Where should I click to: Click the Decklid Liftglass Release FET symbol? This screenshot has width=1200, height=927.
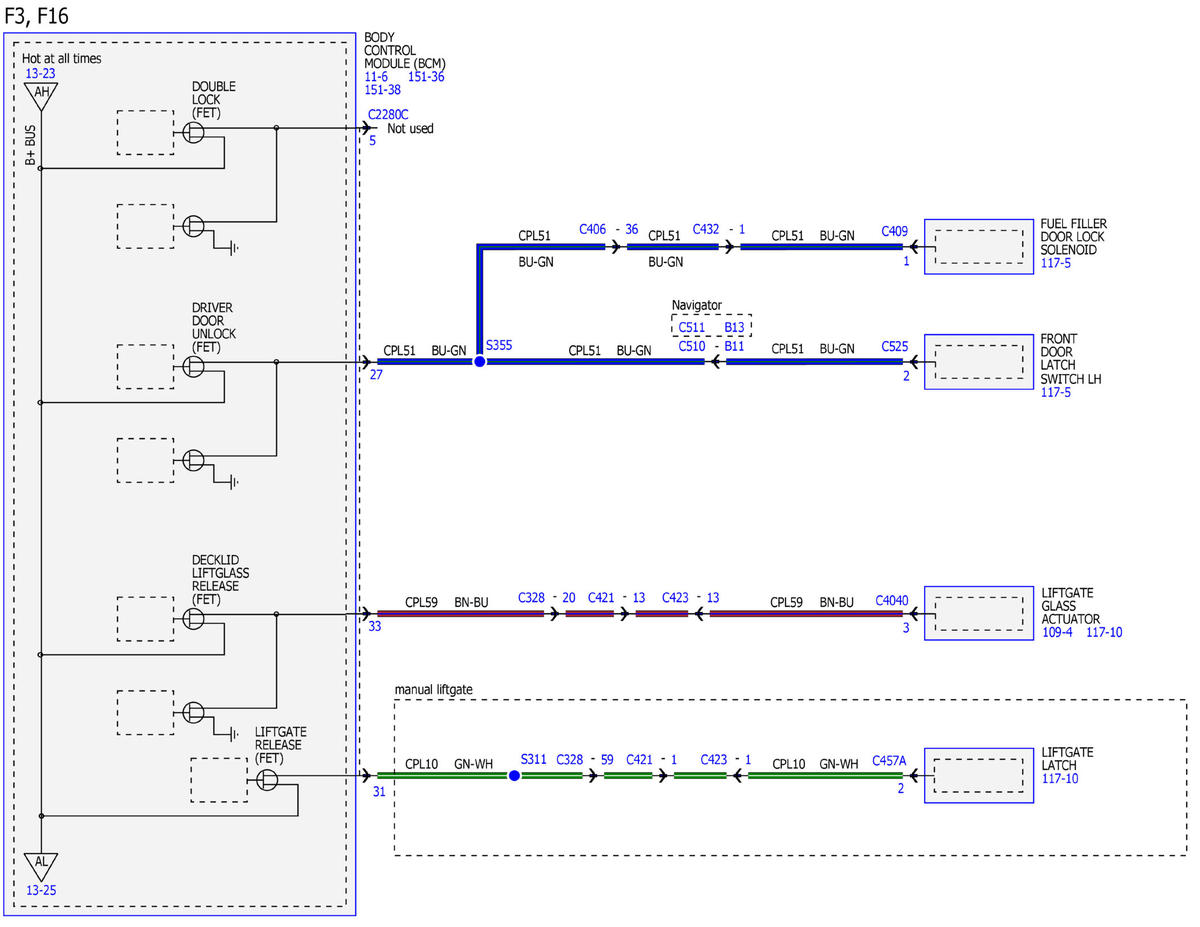[195, 619]
